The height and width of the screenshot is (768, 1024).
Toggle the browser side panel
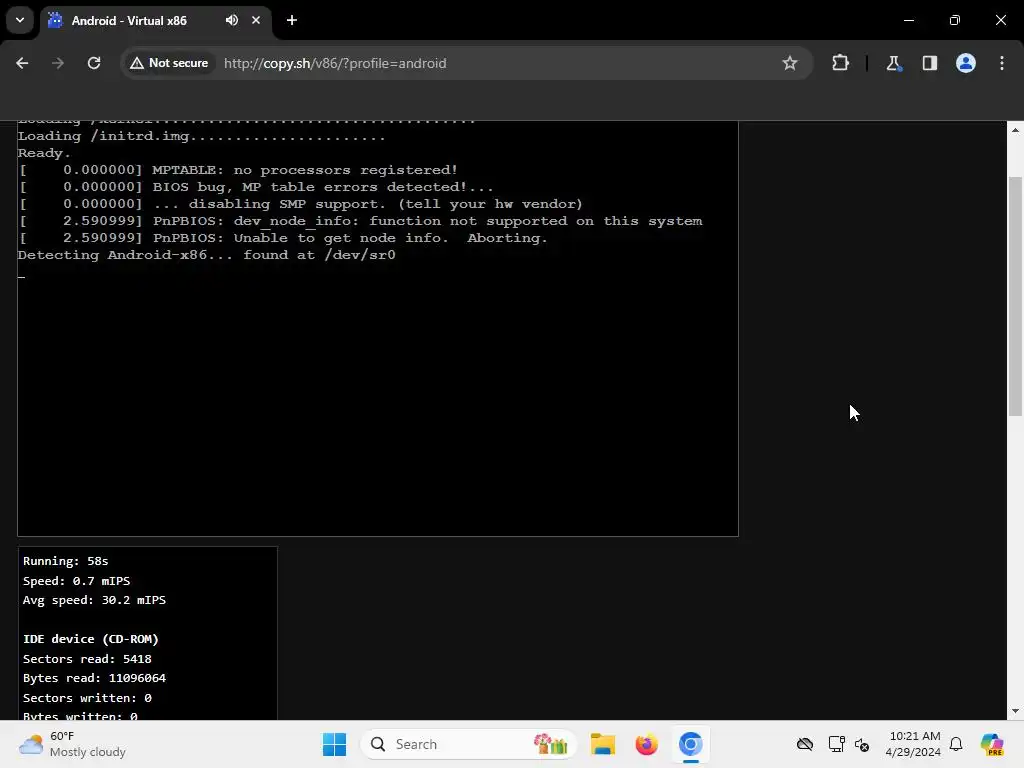(x=929, y=63)
